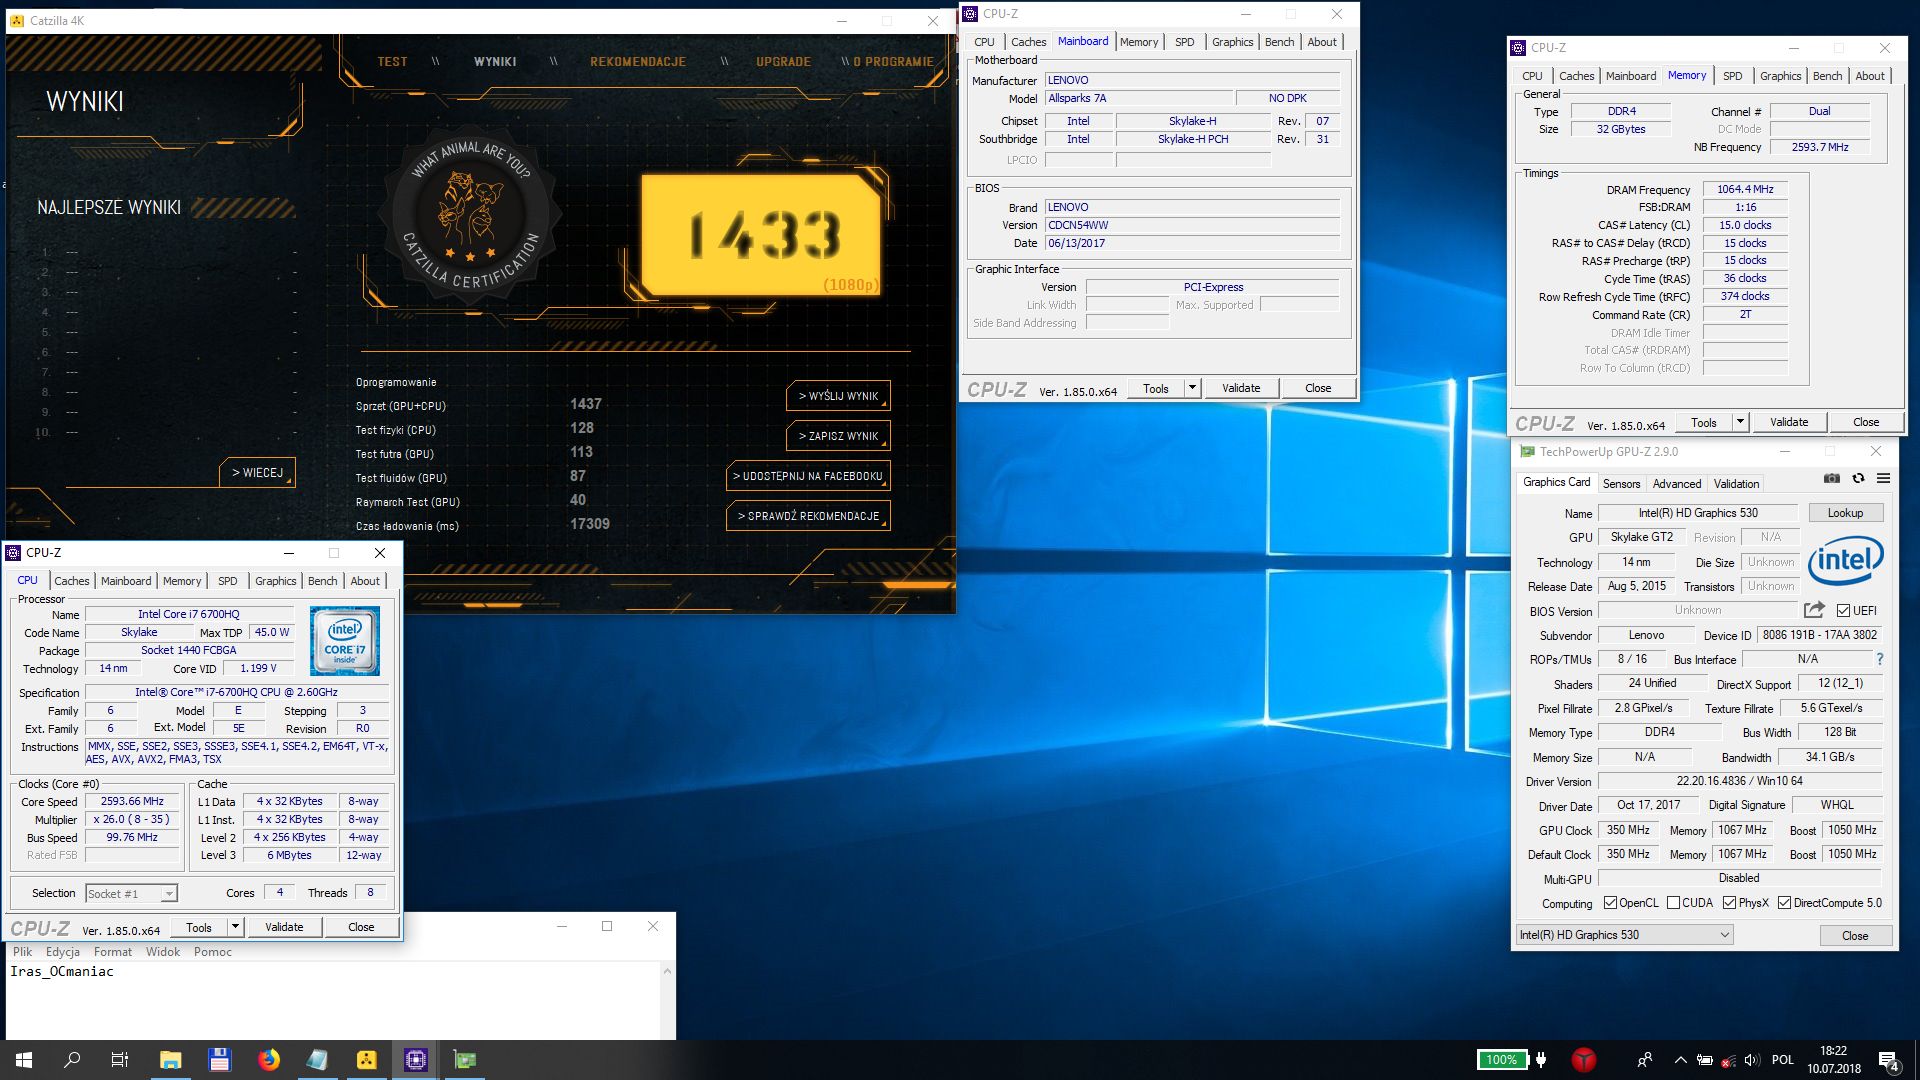
Task: Open the SPD tab in CPU-Z Mainboard window
Action: 1184,42
